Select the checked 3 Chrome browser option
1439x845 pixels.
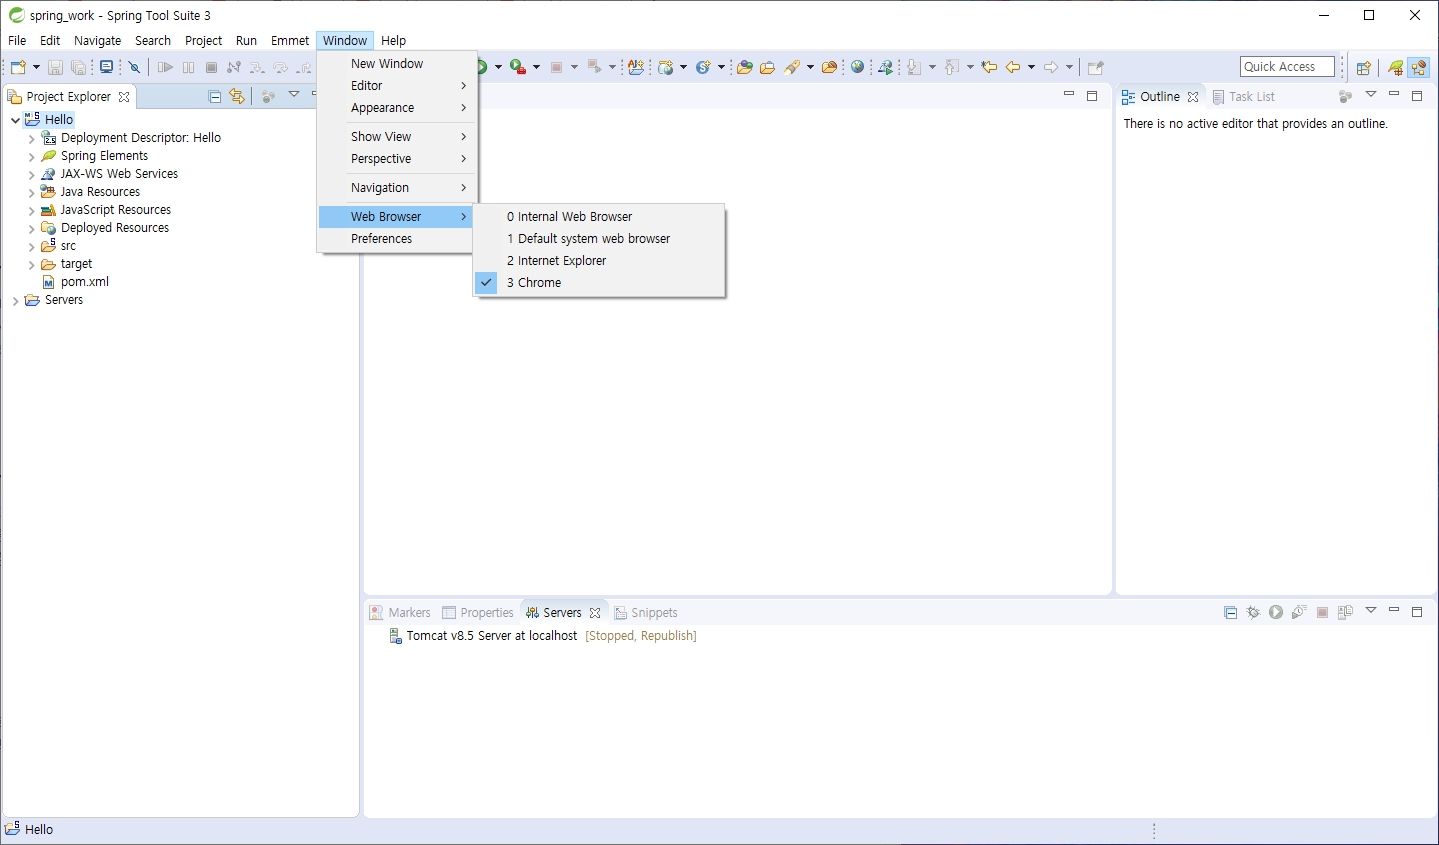click(599, 283)
